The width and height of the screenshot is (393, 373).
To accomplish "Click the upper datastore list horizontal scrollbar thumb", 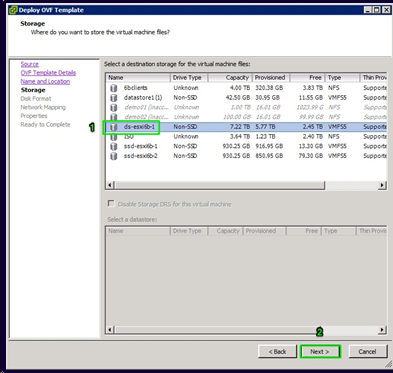I will pos(219,185).
